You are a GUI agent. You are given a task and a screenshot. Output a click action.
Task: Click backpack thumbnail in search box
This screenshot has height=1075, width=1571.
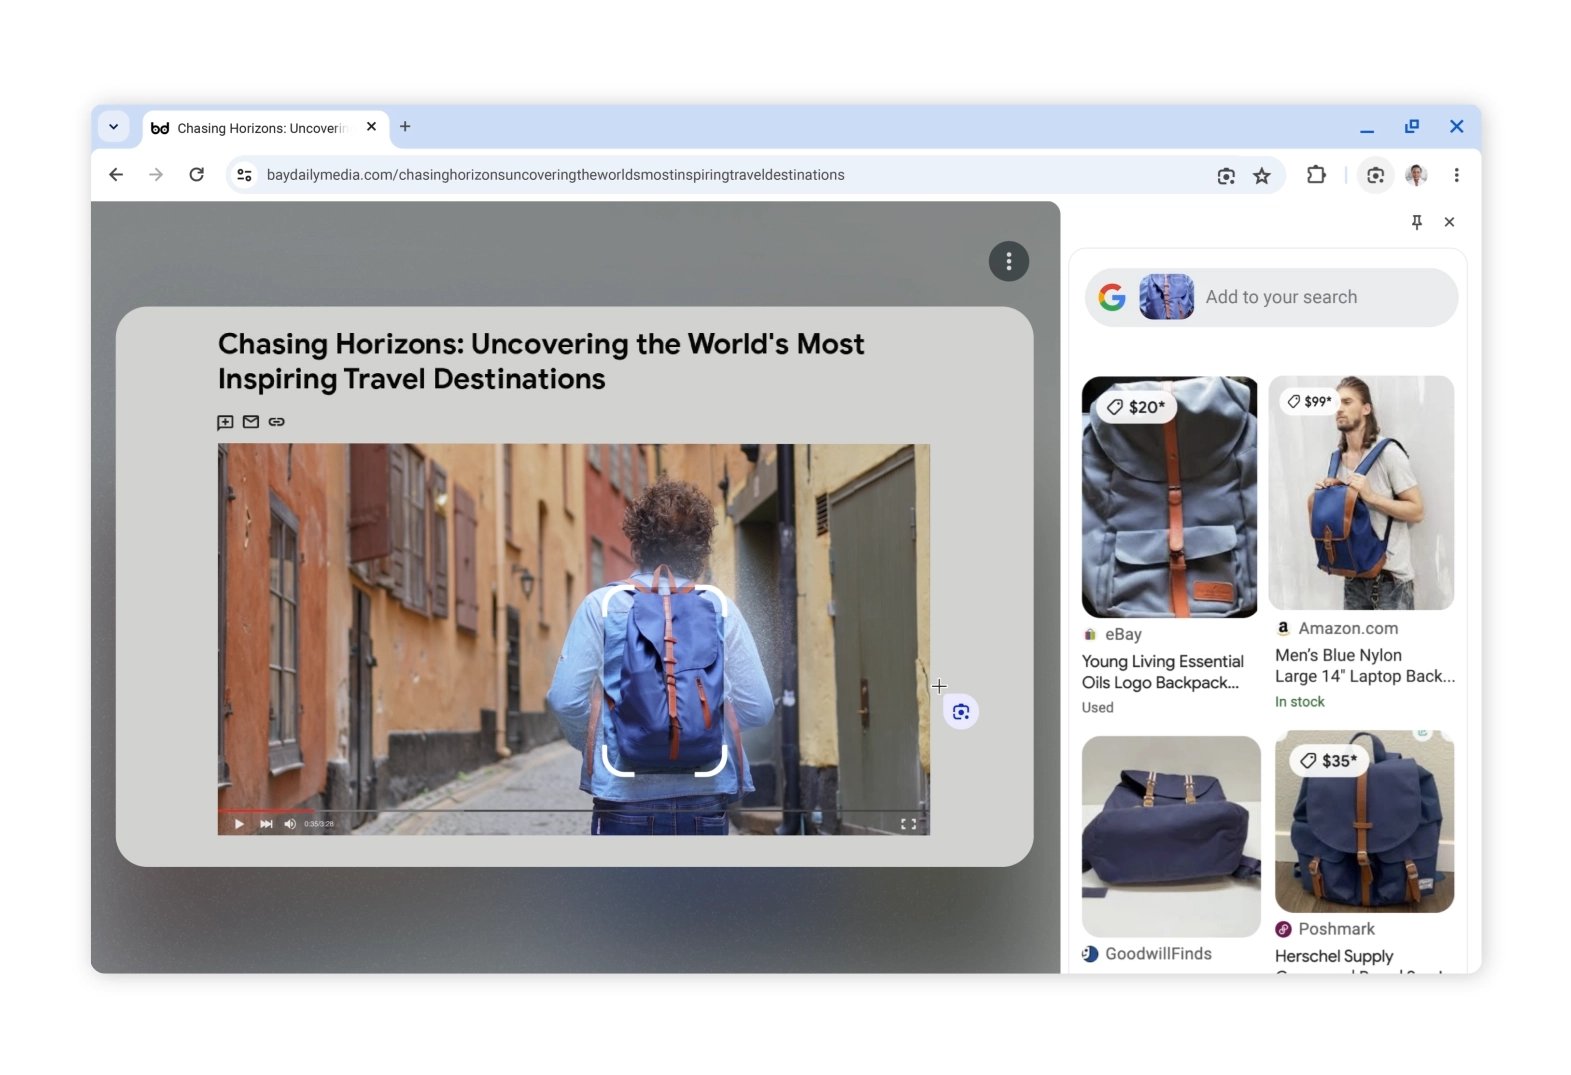tap(1166, 297)
